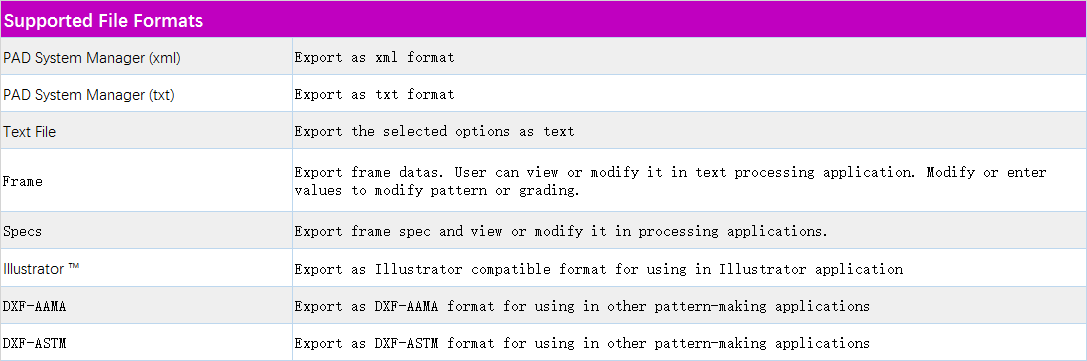The width and height of the screenshot is (1087, 361).
Task: Click 'values to modify pattern or grading' line
Action: click(437, 190)
